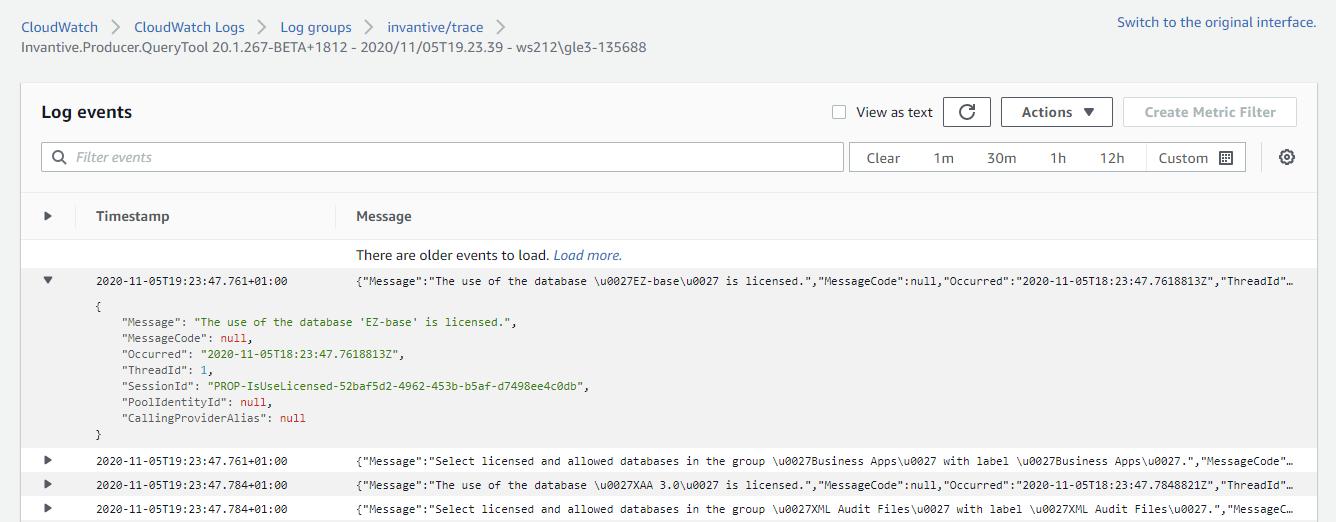
Task: Click the magnifier icon in filter box
Action: 59,157
